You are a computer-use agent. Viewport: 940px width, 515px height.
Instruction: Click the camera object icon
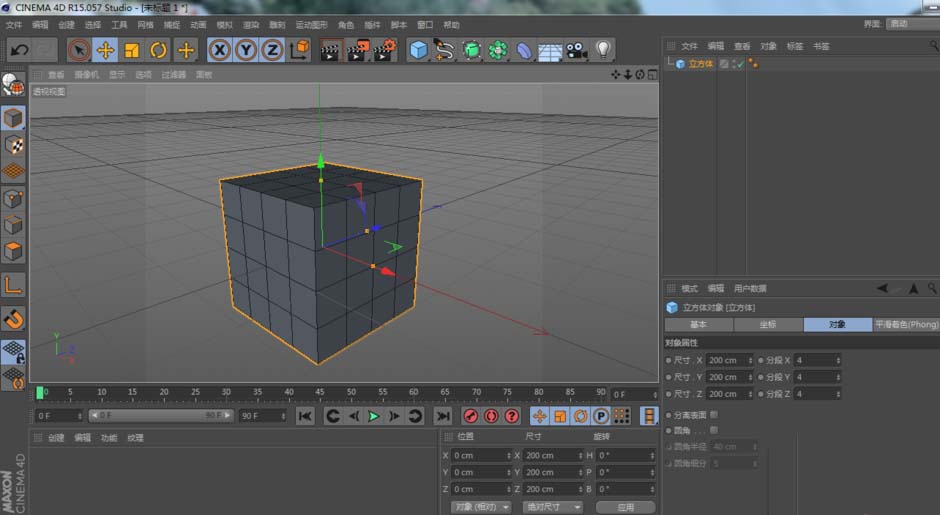[x=576, y=50]
